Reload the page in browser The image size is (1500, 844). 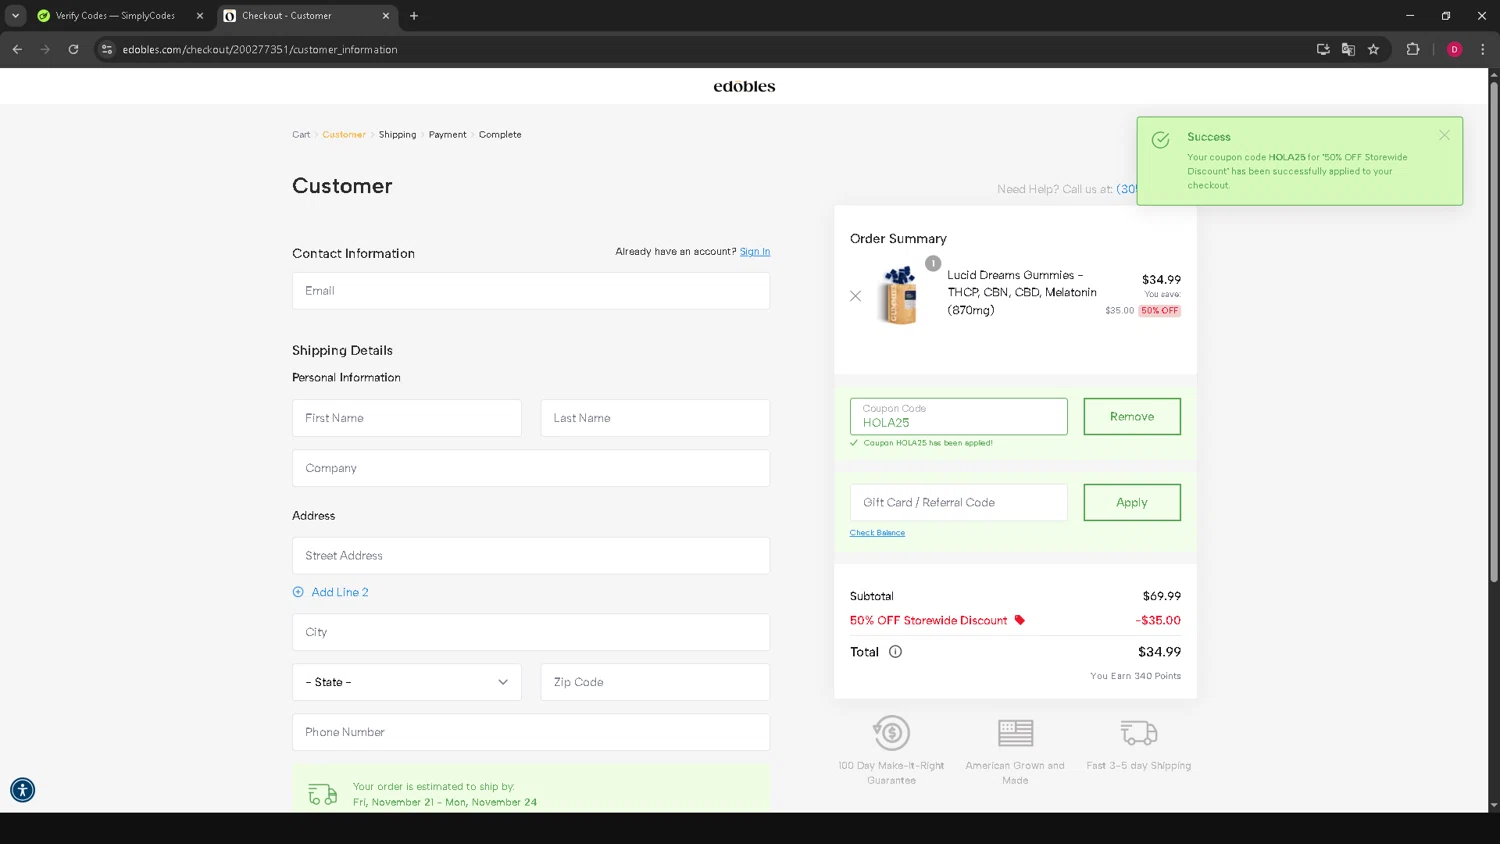coord(73,49)
